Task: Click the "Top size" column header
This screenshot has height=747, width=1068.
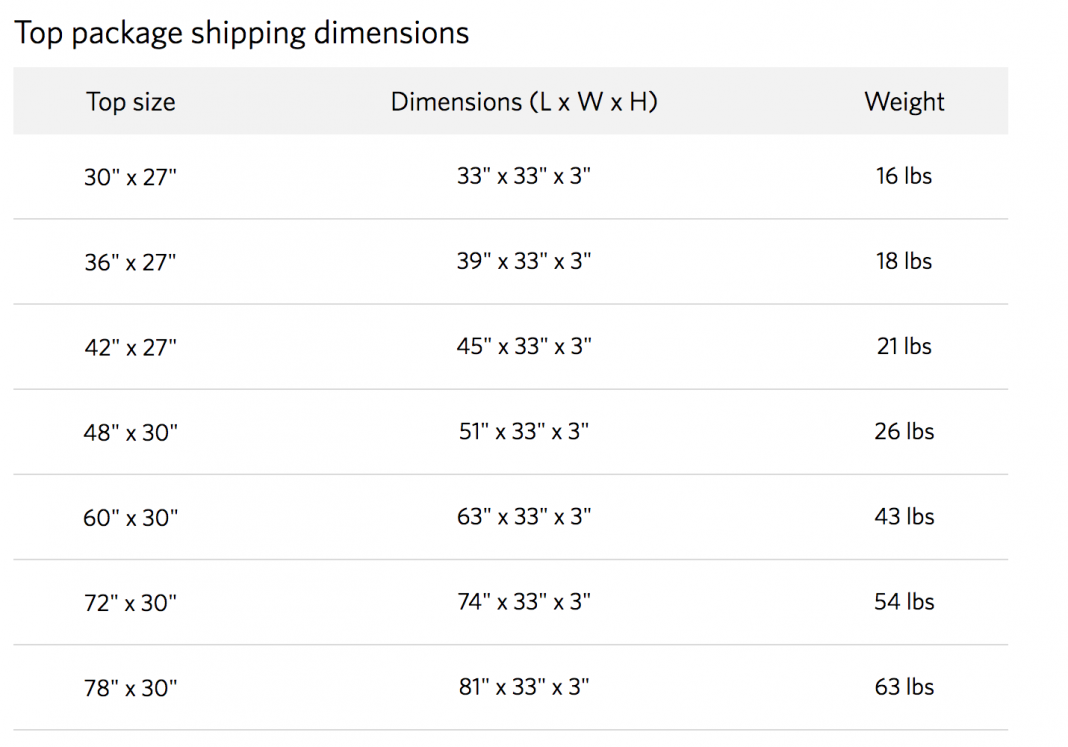Action: tap(130, 102)
